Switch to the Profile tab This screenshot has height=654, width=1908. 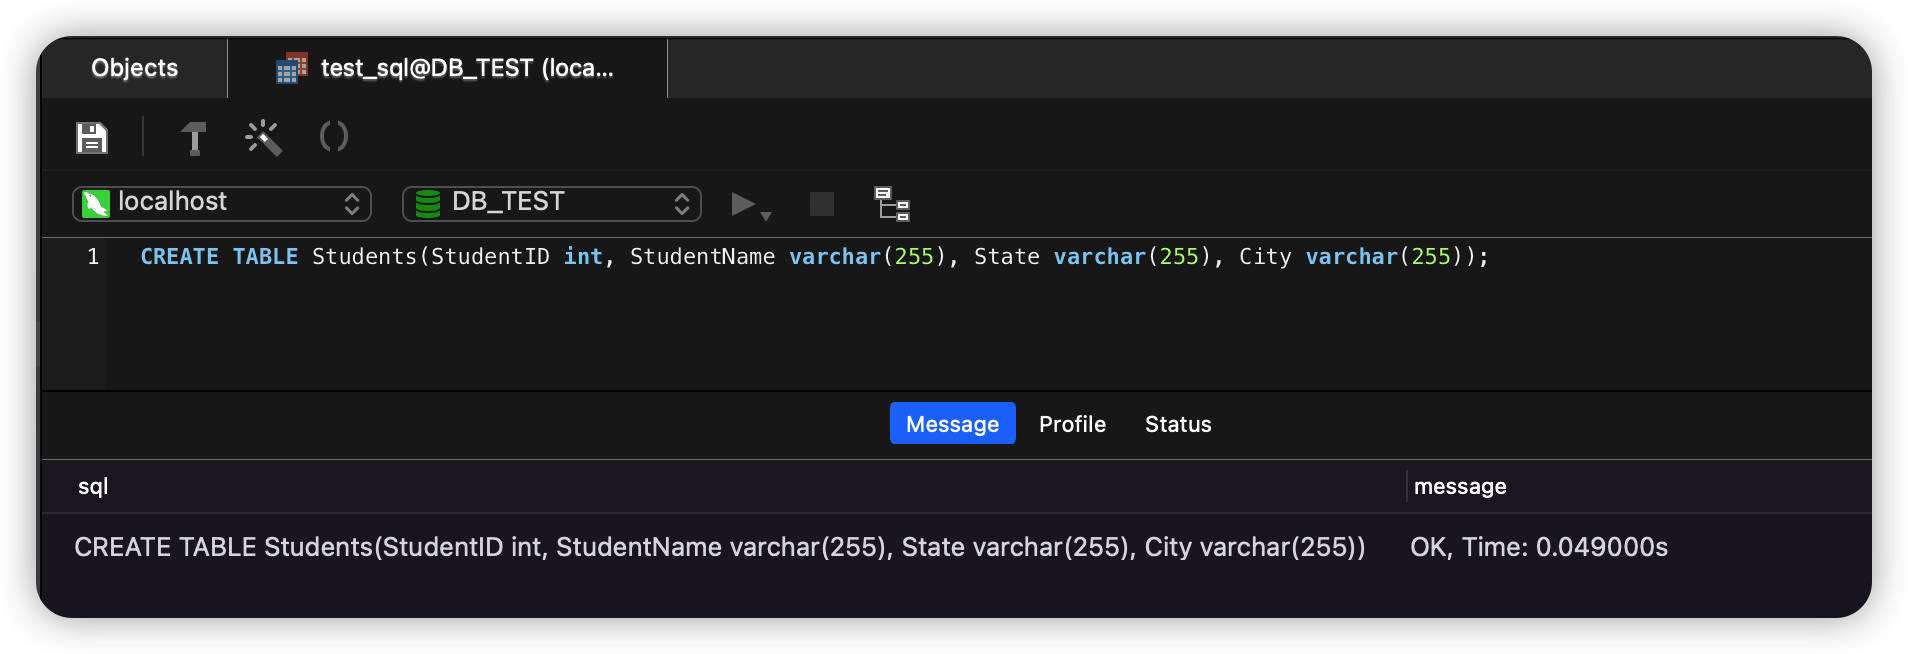pyautogui.click(x=1072, y=424)
